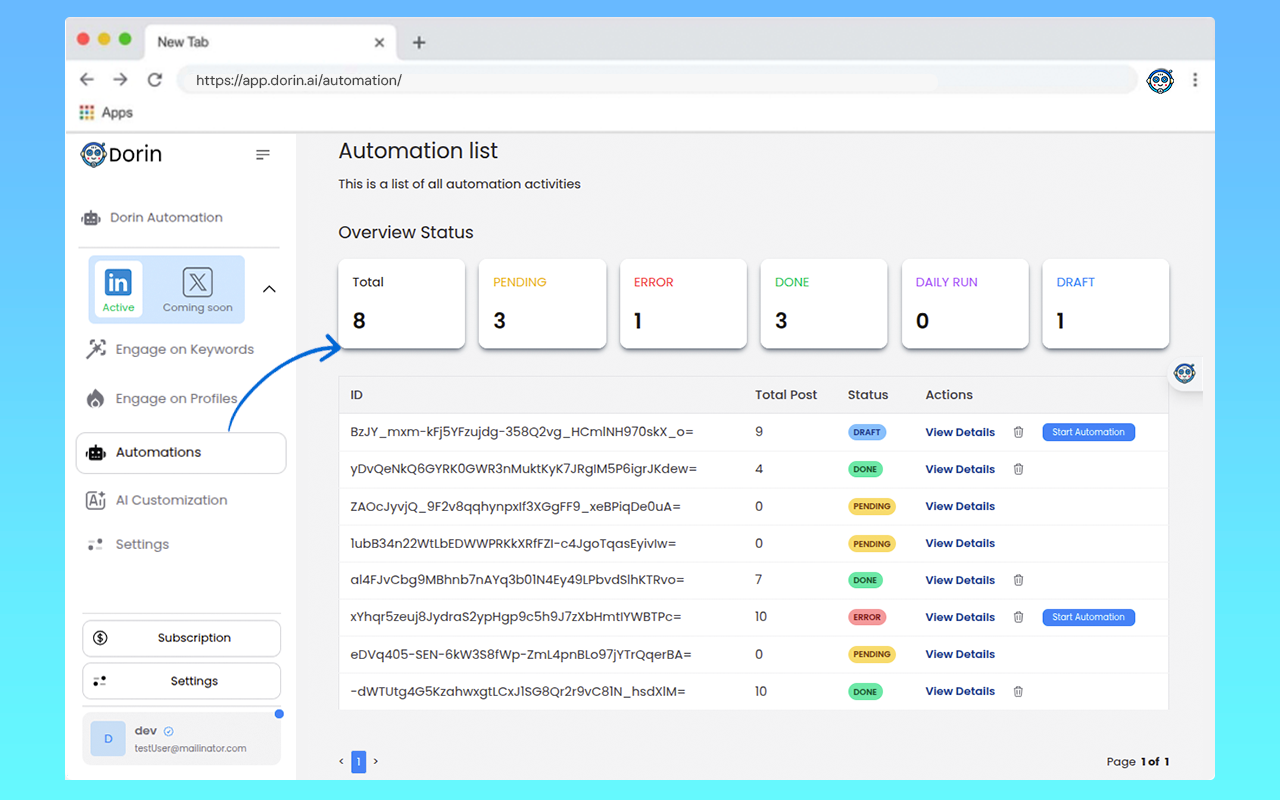Go back in browser history

(x=87, y=80)
